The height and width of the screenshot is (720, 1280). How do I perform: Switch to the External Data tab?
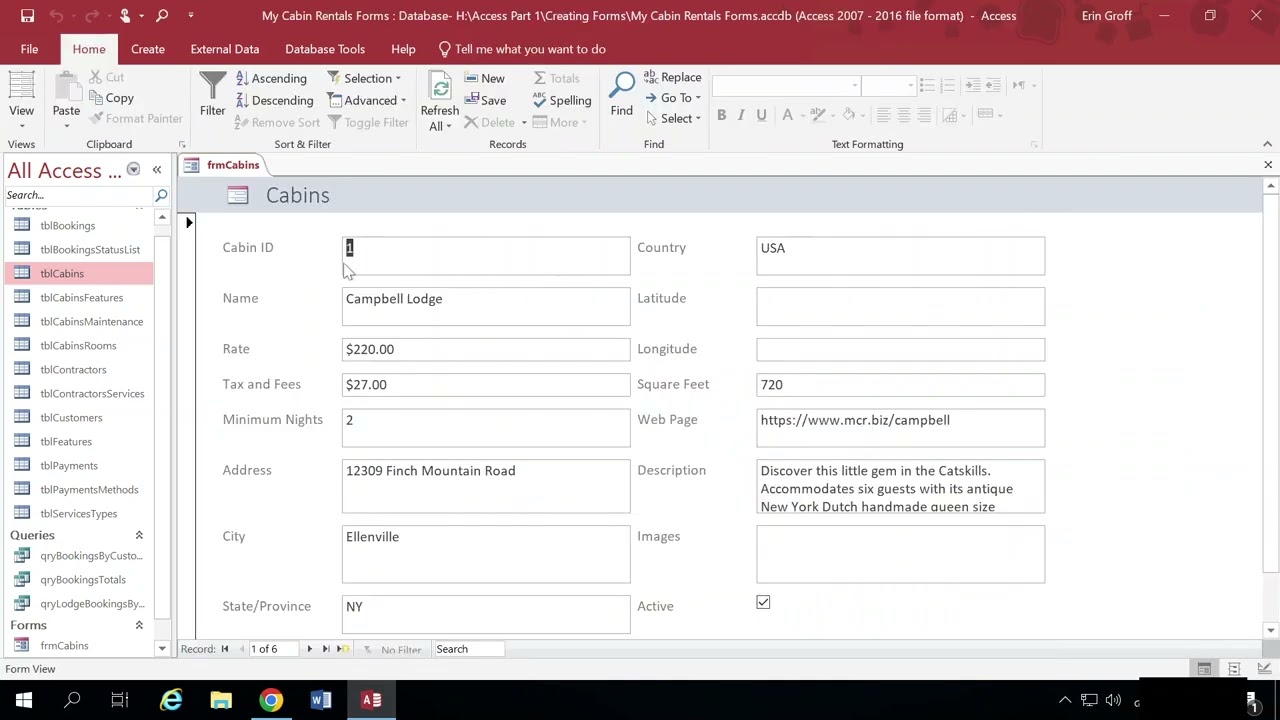[x=225, y=49]
